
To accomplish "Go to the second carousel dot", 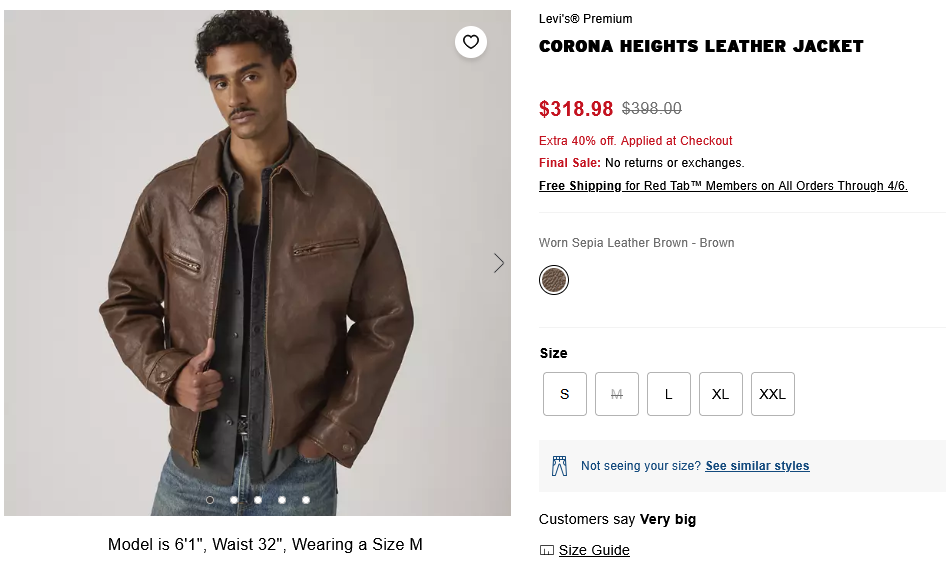I will point(234,499).
